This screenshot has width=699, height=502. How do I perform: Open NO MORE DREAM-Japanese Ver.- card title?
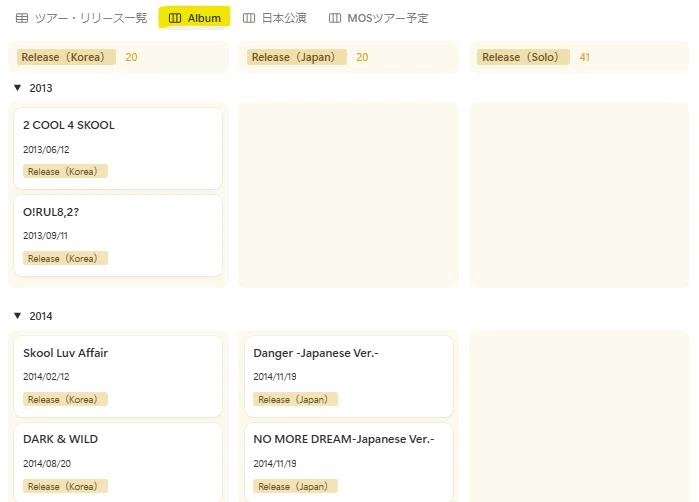tap(344, 439)
